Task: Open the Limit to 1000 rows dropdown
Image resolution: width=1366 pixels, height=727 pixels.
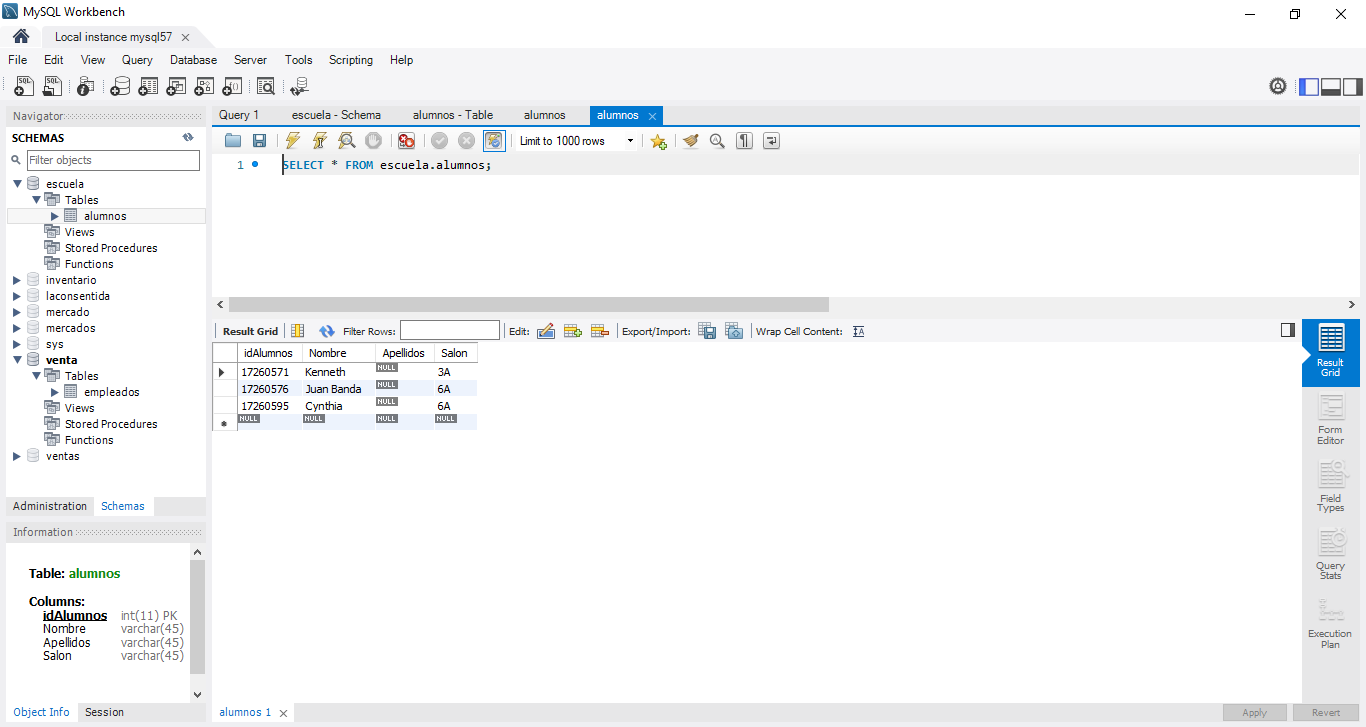Action: click(x=577, y=141)
